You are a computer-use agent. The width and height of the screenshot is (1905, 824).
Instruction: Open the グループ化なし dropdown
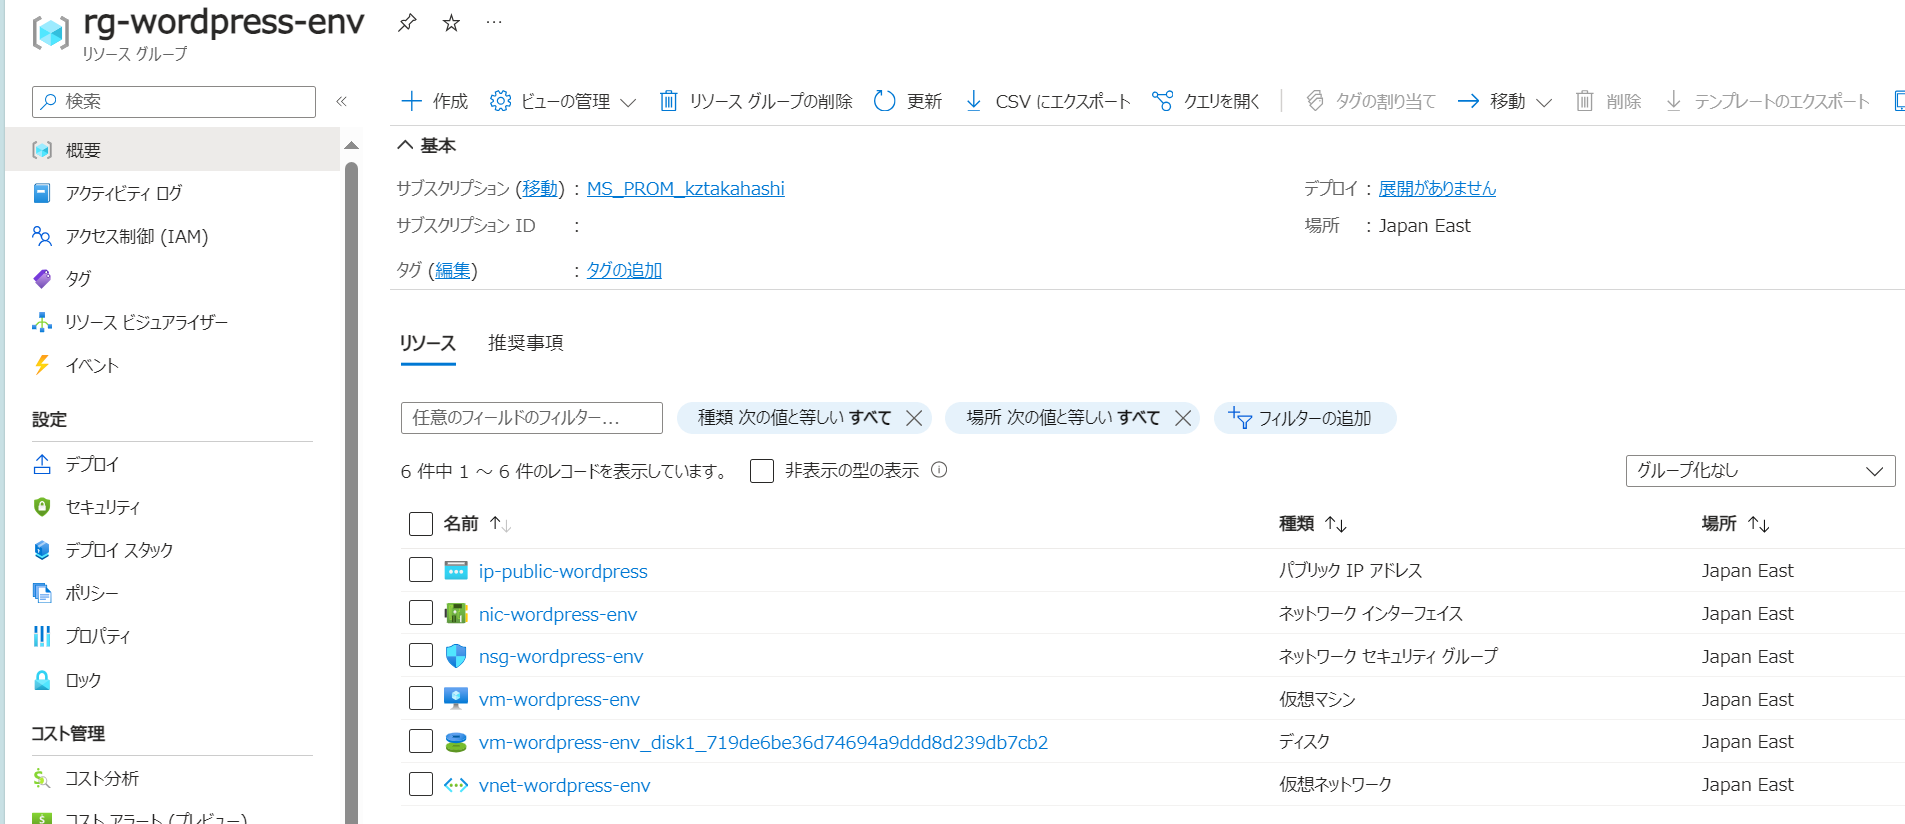coord(1759,471)
